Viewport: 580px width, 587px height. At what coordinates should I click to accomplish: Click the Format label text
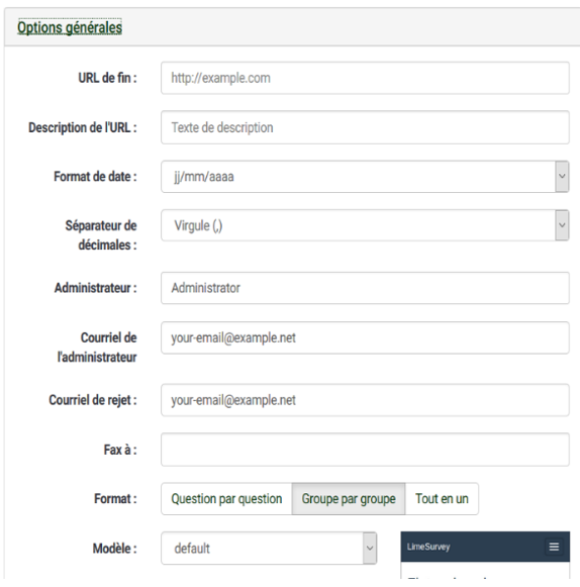[x=115, y=499]
